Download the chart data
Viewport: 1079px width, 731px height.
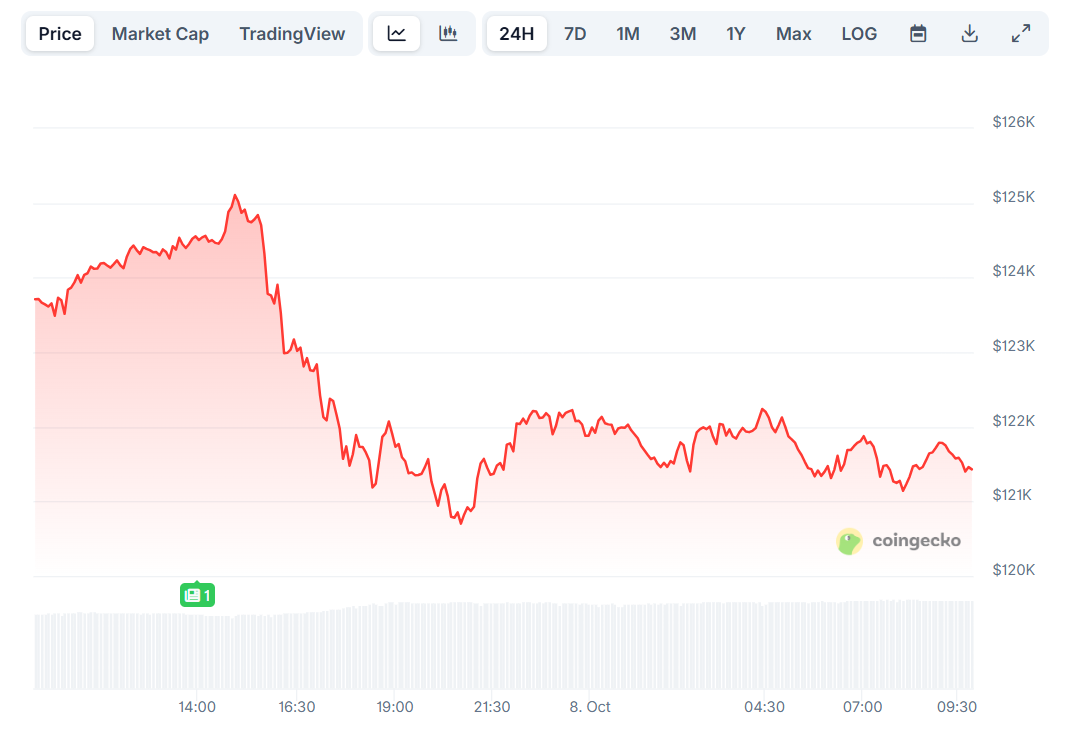click(969, 33)
